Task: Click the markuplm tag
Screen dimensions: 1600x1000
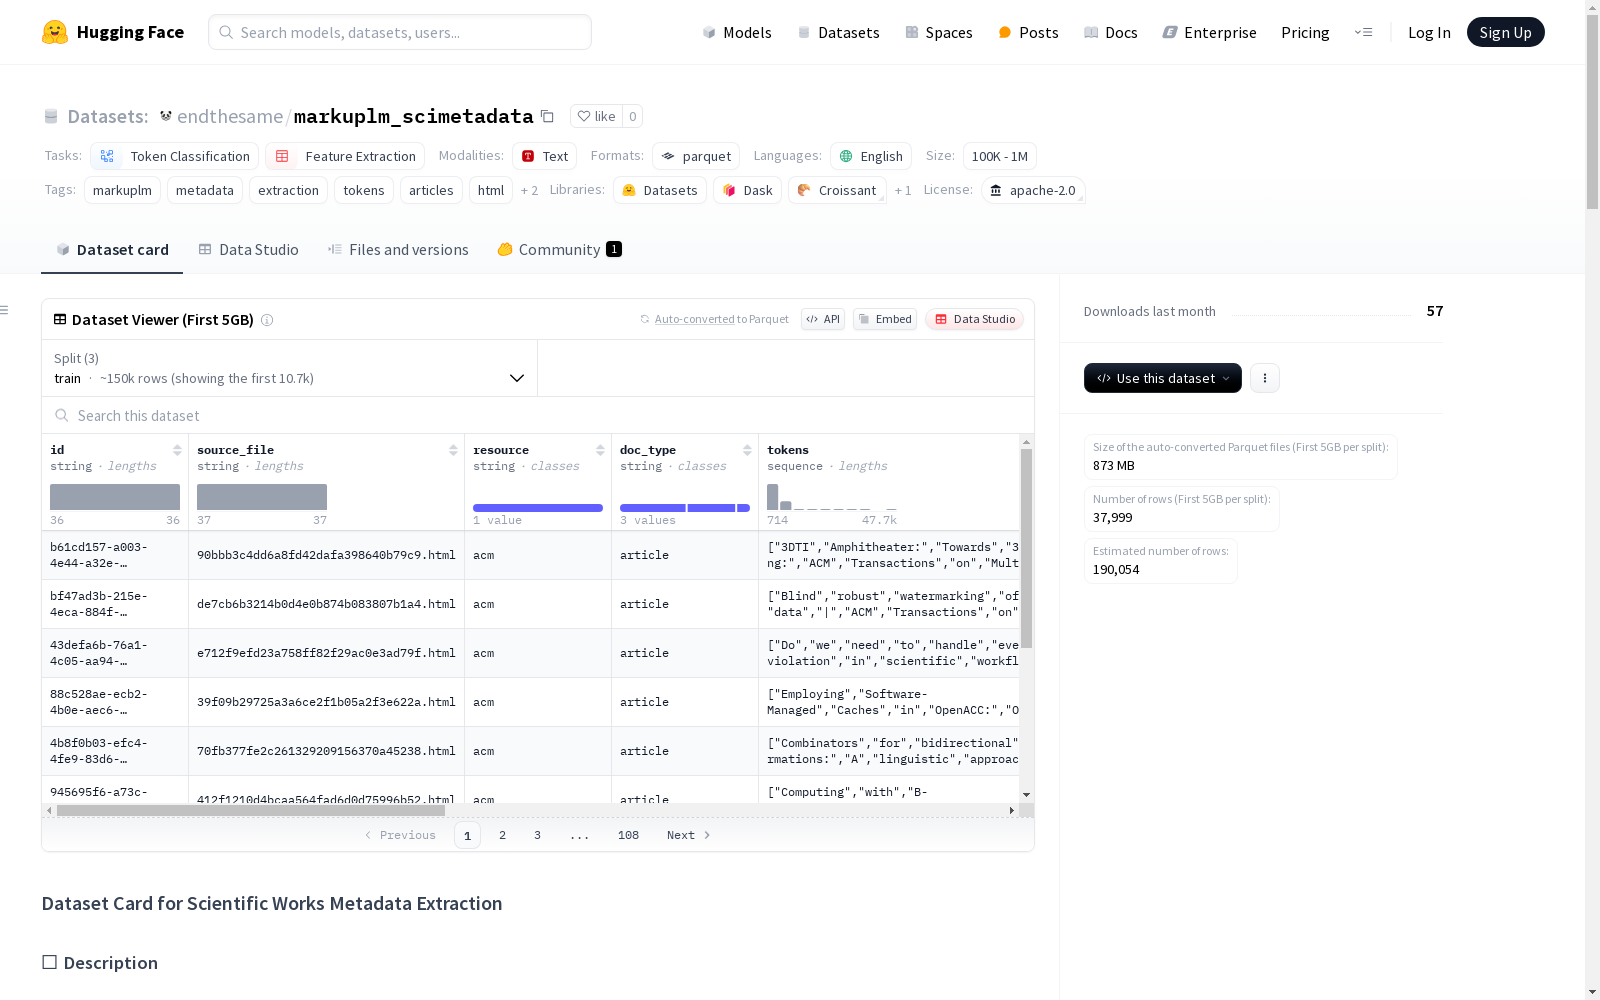Action: point(122,190)
